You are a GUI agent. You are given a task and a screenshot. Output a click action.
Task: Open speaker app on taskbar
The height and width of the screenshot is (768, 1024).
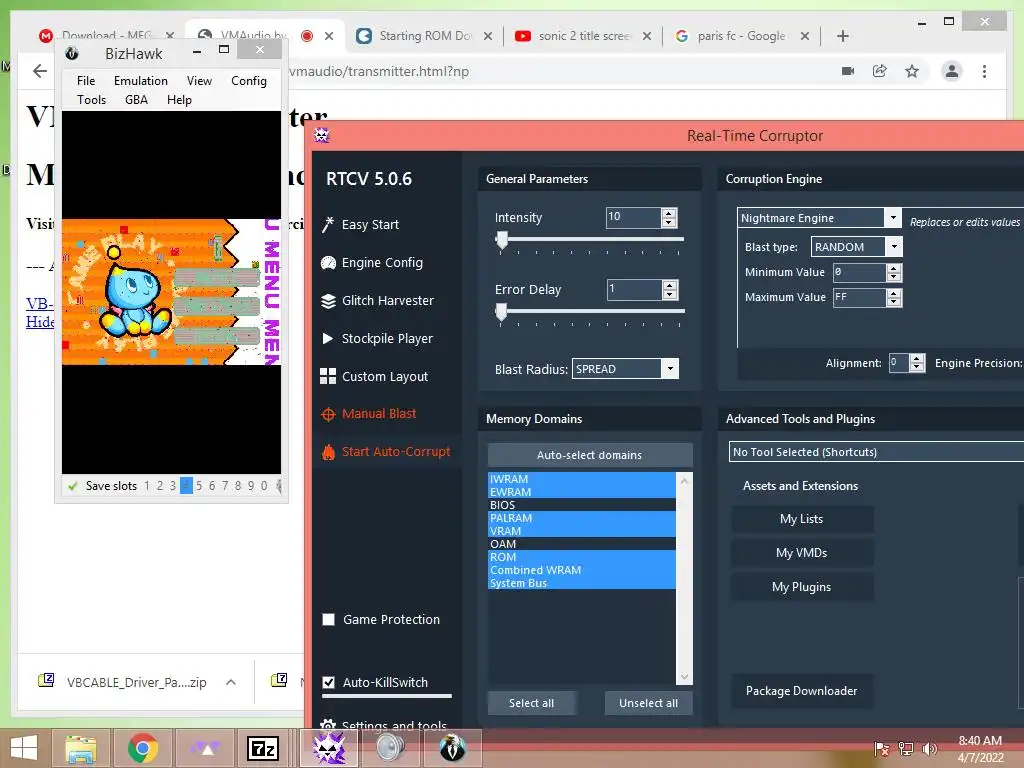(x=391, y=748)
